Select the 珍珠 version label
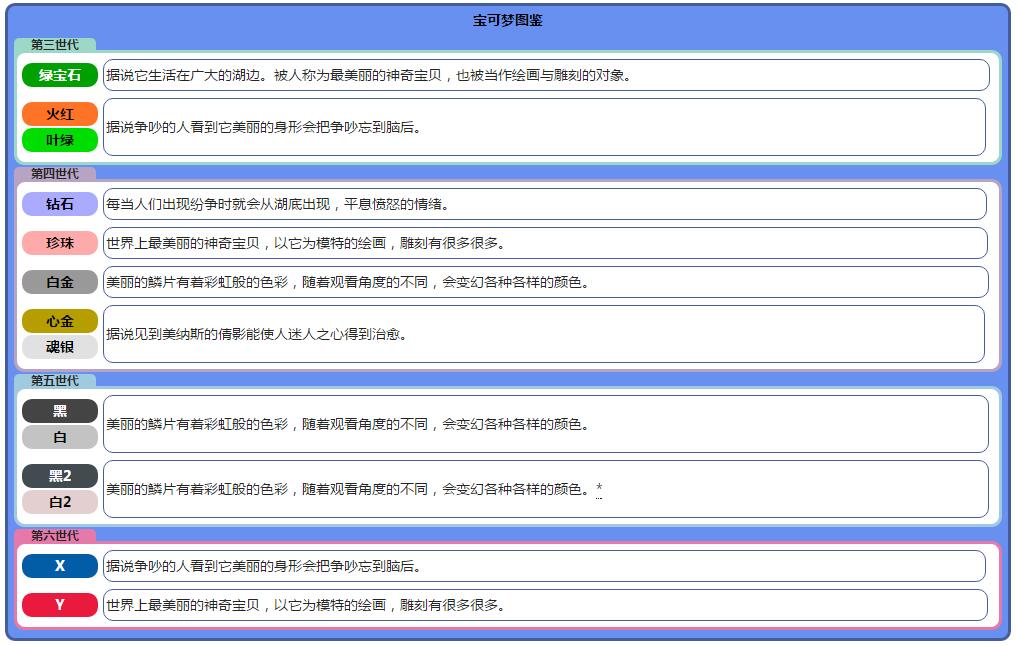The height and width of the screenshot is (645, 1018). tap(60, 243)
